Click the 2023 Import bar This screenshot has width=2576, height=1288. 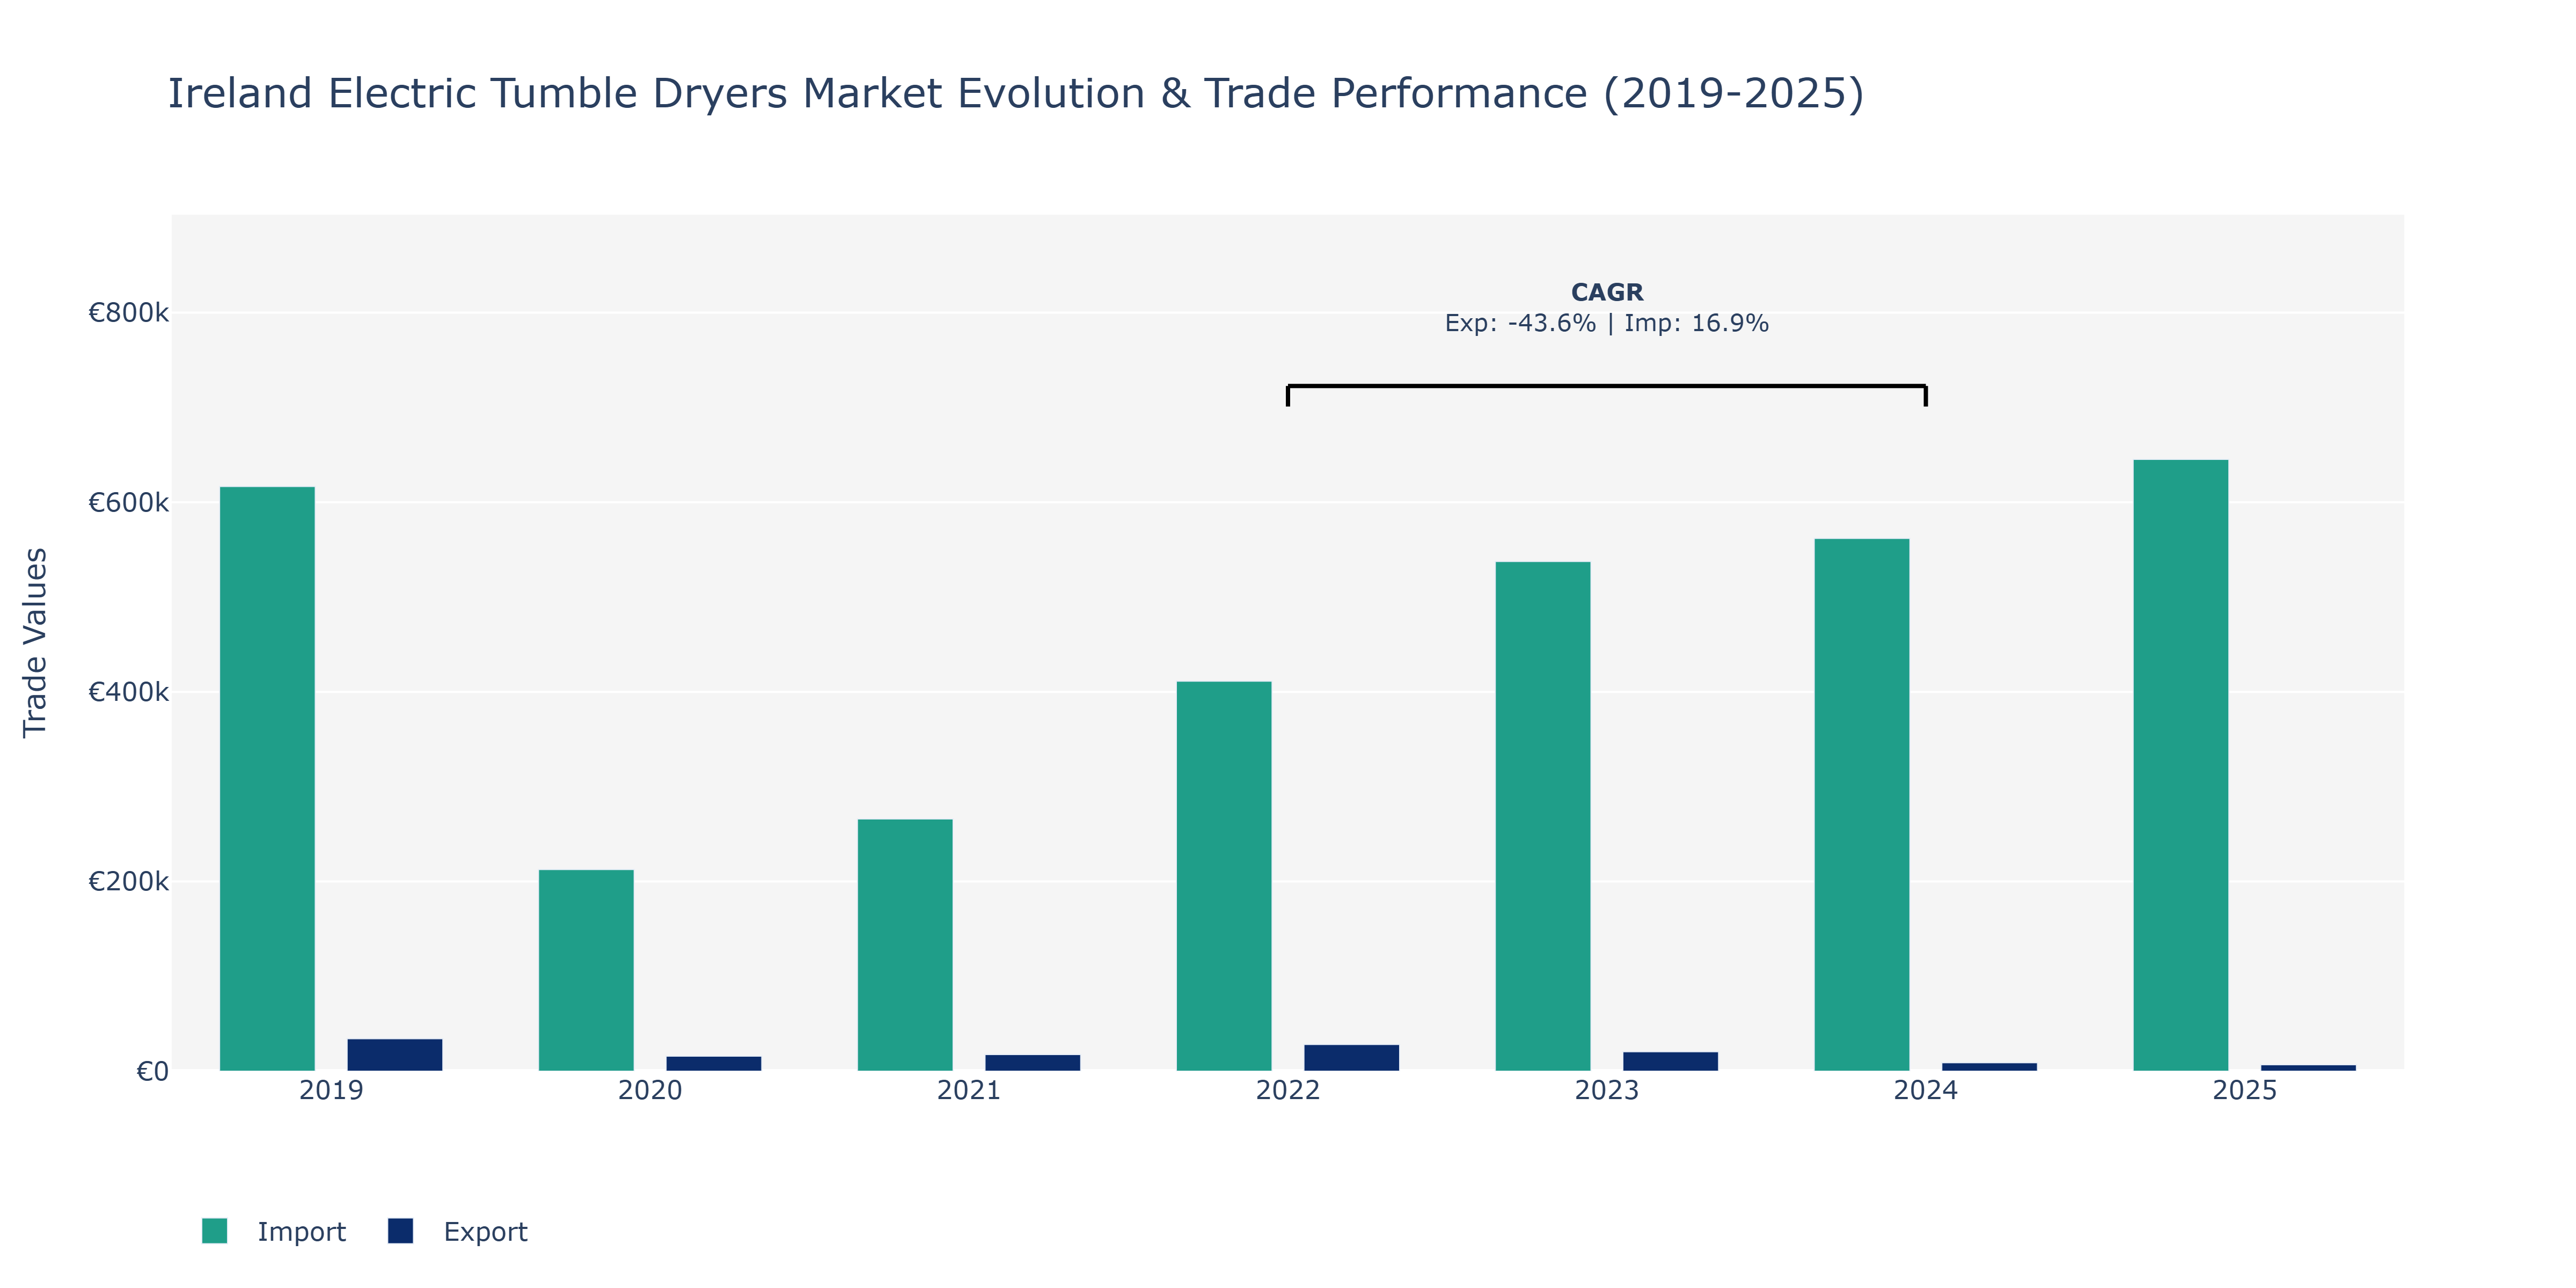1543,816
